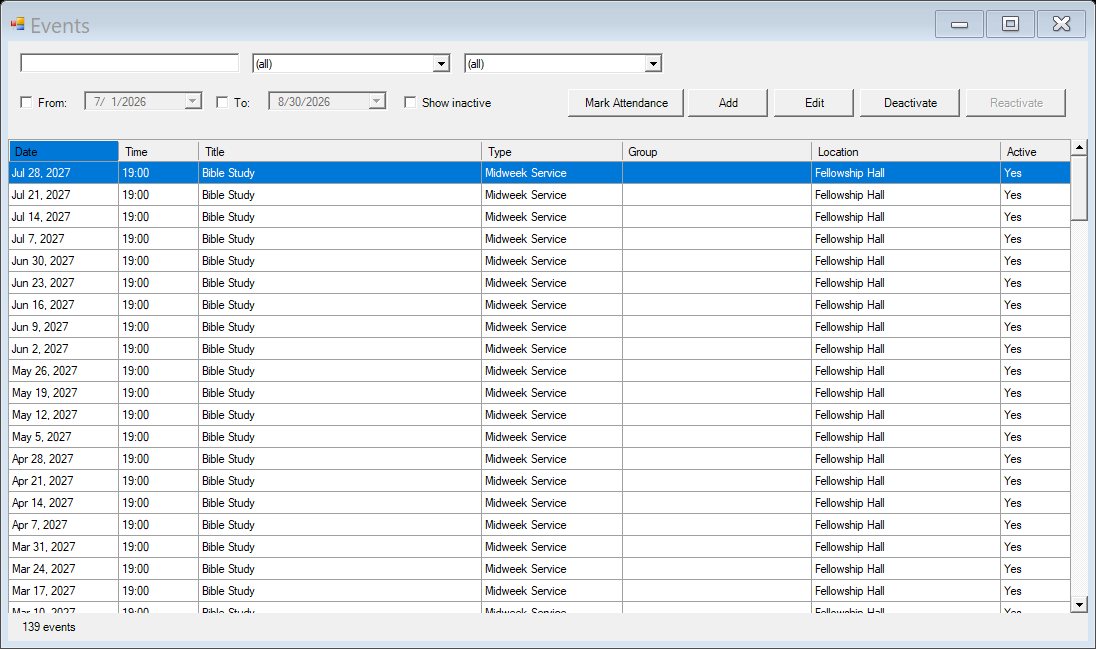Select the Mar 17, 2027 event
This screenshot has height=649, width=1096.
(x=539, y=592)
